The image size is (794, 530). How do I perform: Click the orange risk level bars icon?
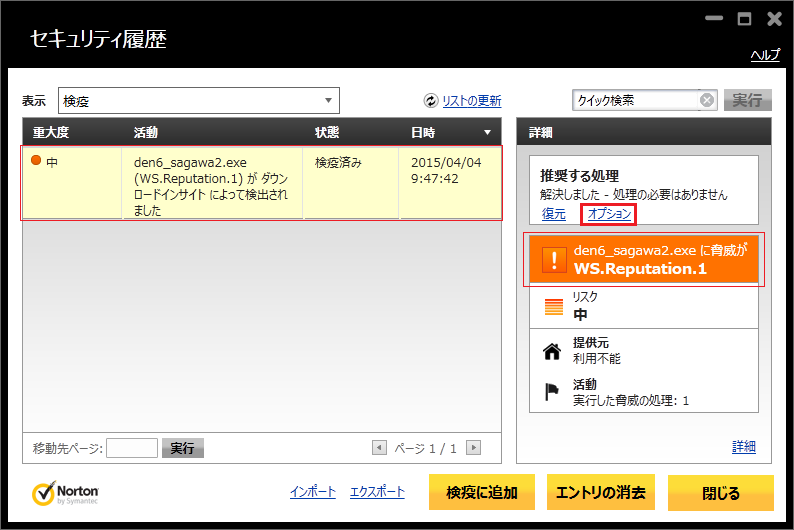[x=553, y=307]
